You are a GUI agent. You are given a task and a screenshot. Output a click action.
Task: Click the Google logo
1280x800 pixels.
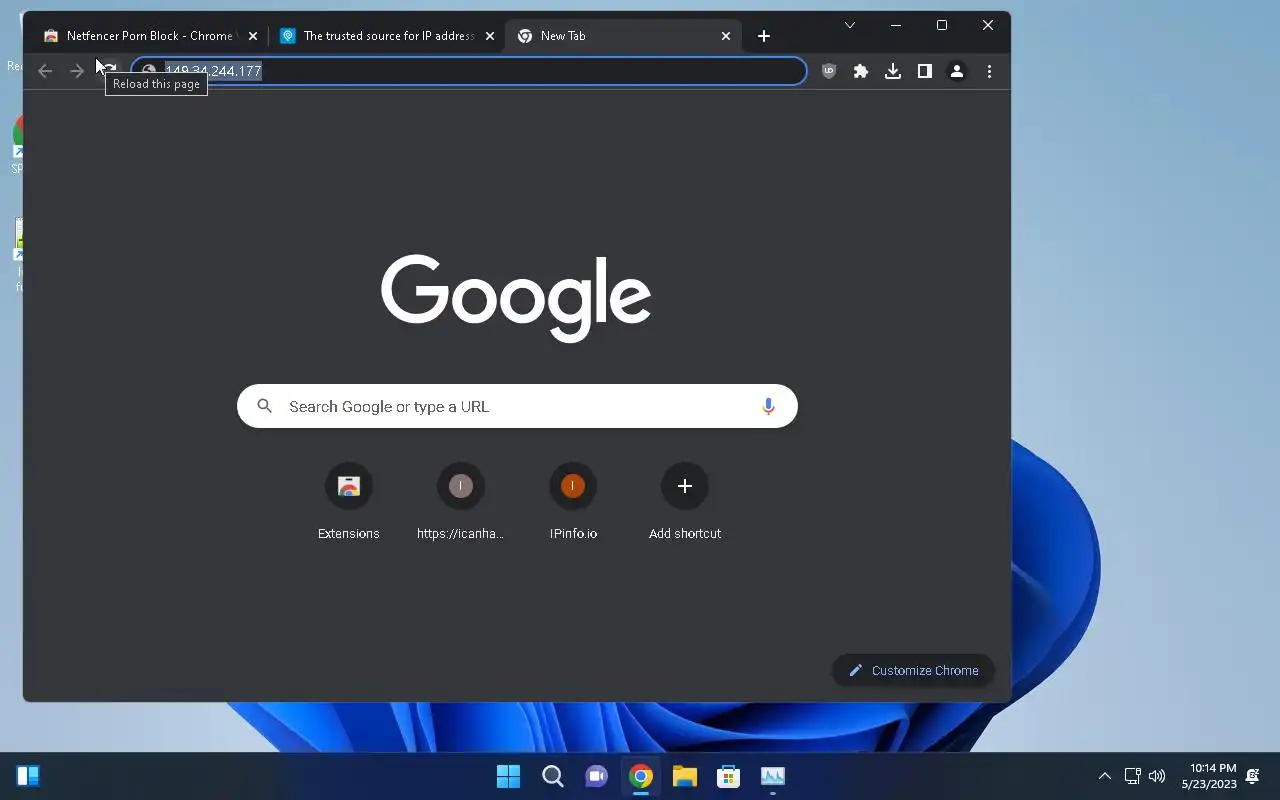(x=516, y=298)
